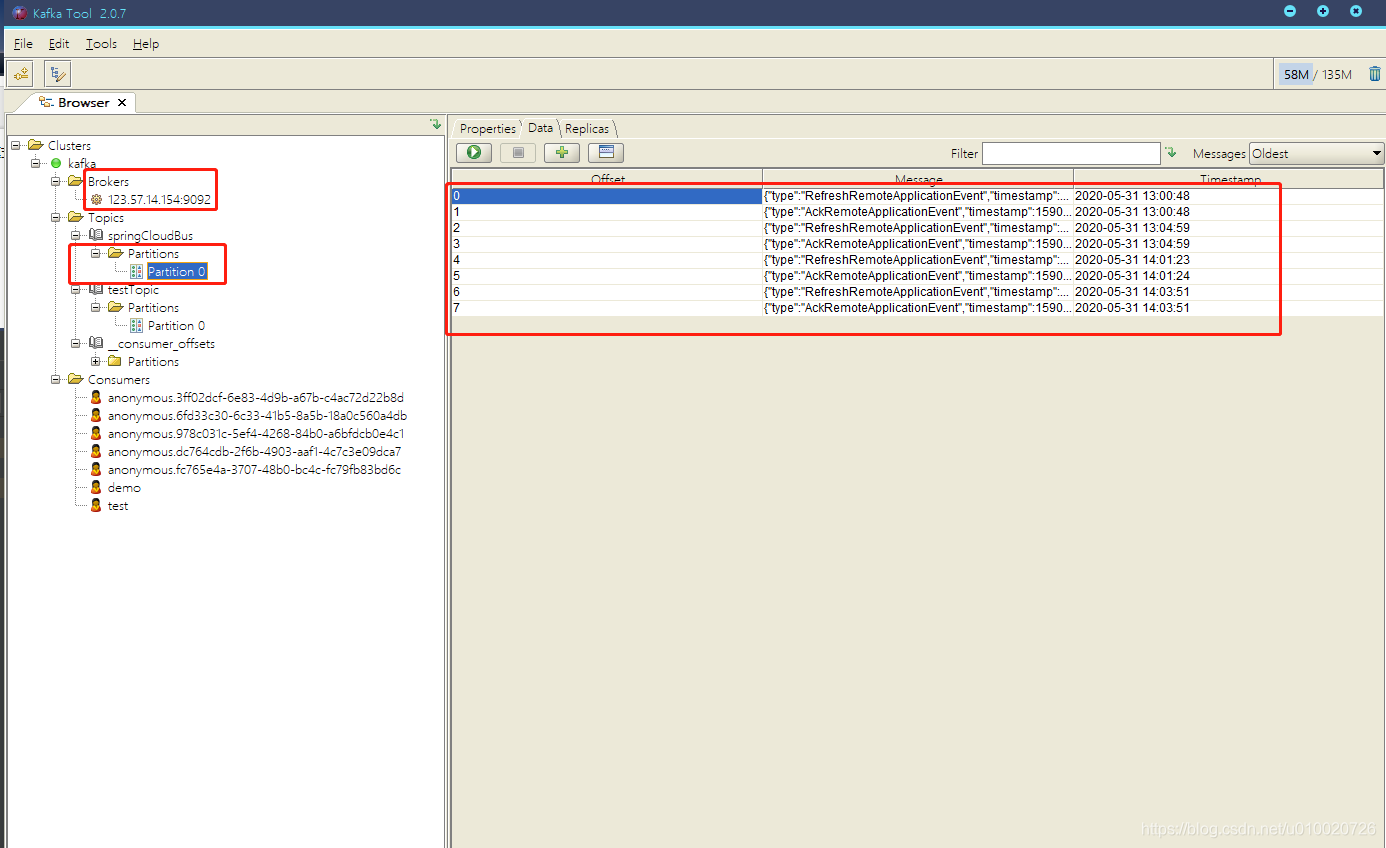
Task: Collapse the kafka cluster node
Action: (36, 163)
